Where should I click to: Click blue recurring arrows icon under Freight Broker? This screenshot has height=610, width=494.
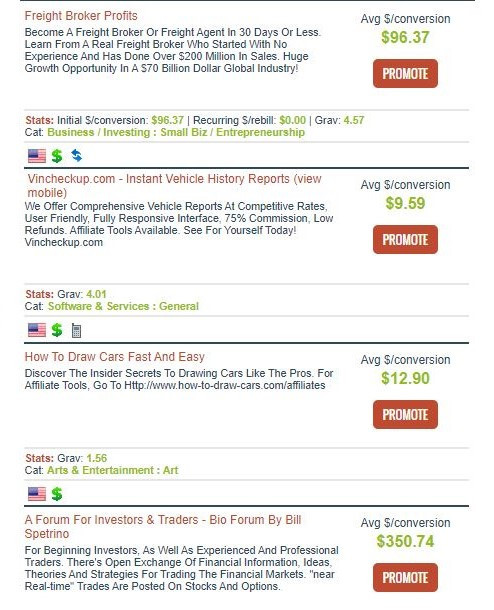pyautogui.click(x=77, y=156)
